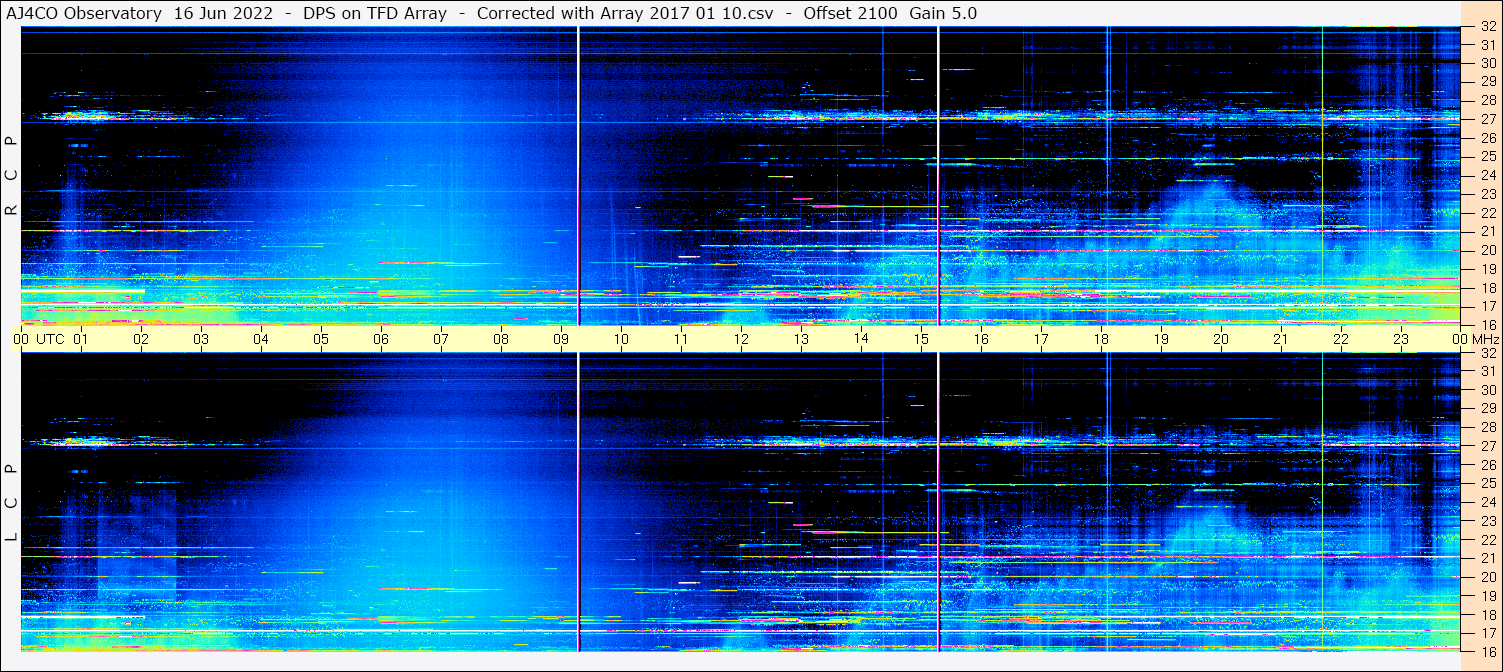Click the 11 hour tick label
The width and height of the screenshot is (1503, 672).
click(681, 339)
